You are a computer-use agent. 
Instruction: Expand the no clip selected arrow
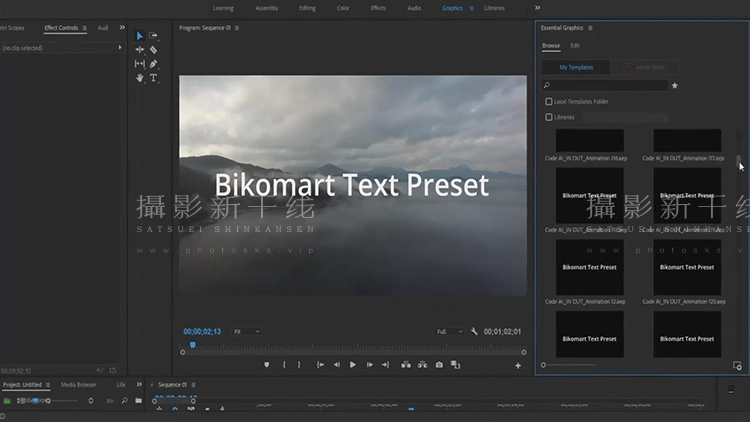pyautogui.click(x=120, y=47)
